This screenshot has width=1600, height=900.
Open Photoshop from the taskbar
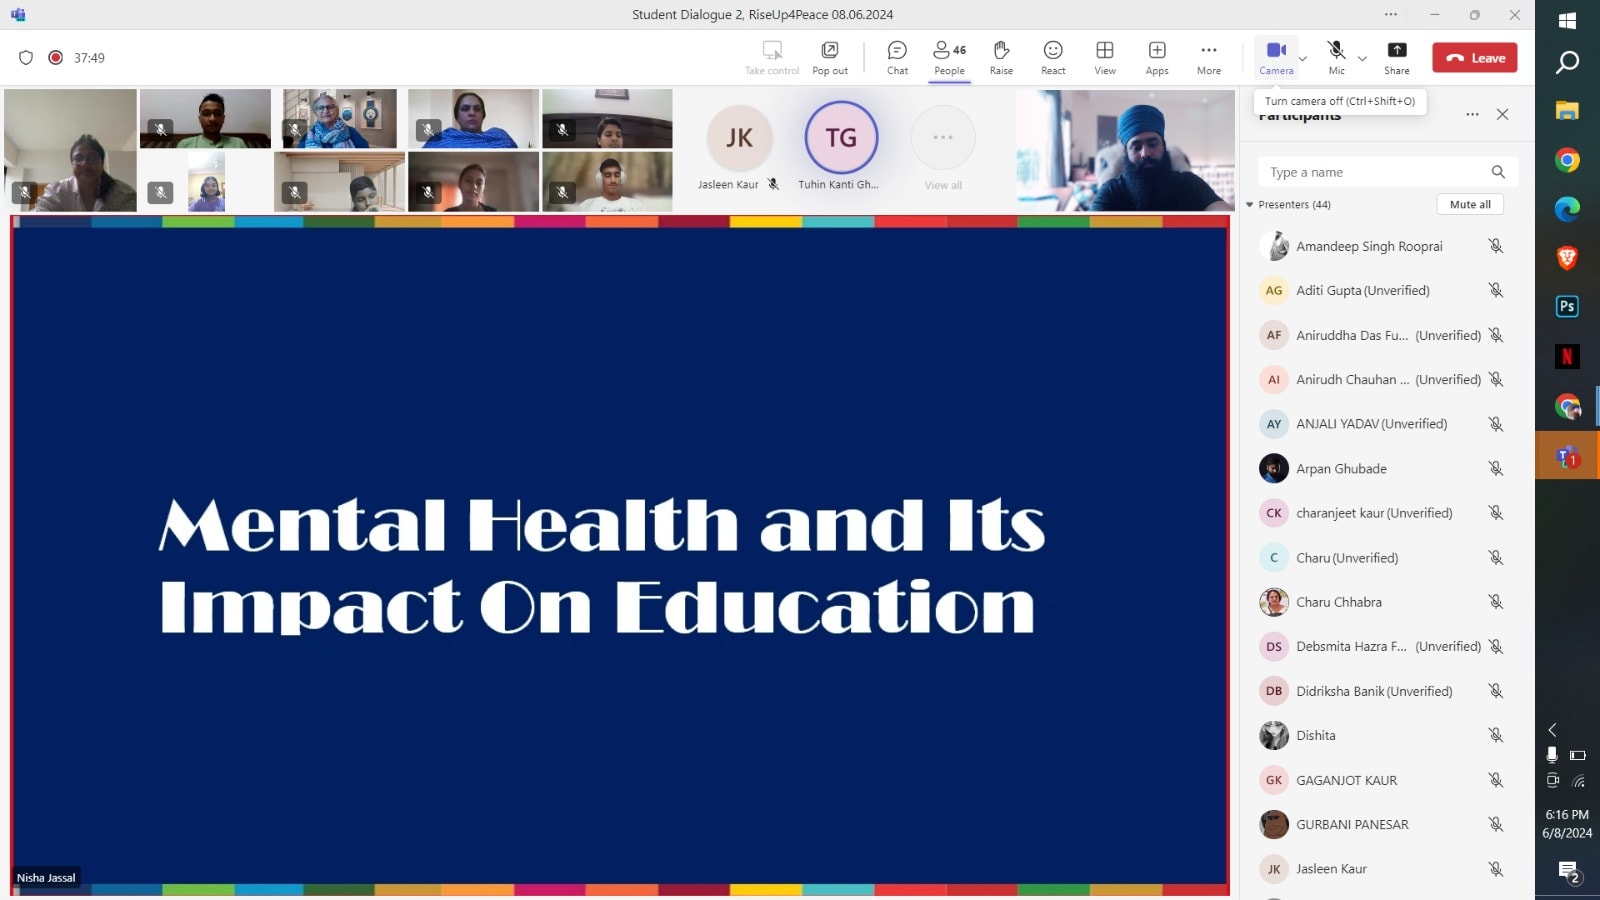click(1567, 307)
